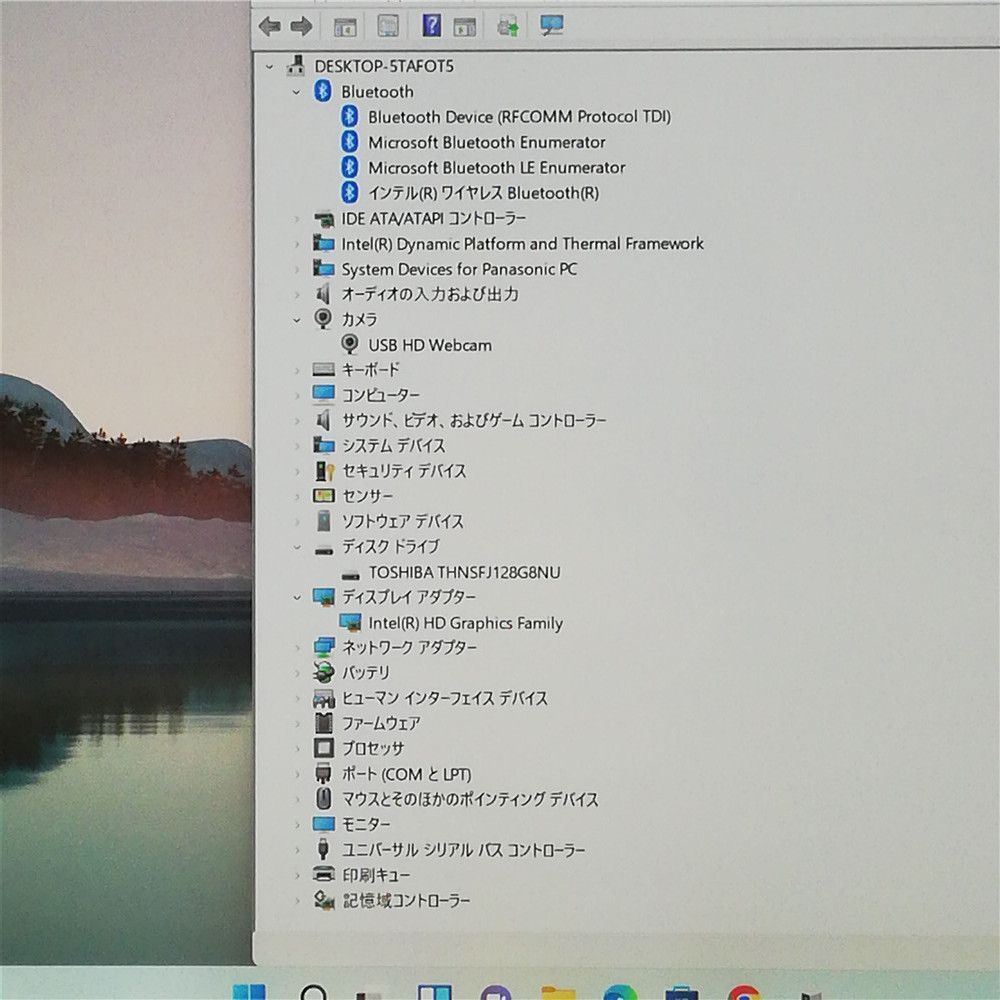Click the バッテリ battery icon
1000x1000 pixels.
(324, 672)
